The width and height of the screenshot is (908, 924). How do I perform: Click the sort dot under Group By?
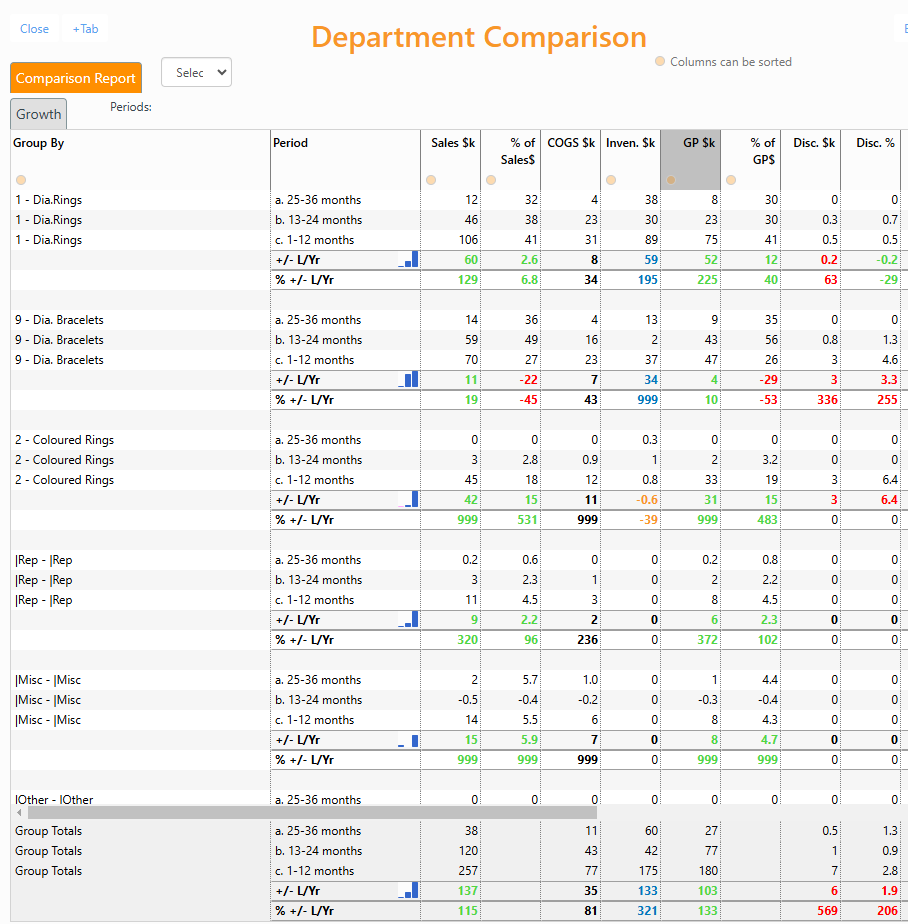20,180
